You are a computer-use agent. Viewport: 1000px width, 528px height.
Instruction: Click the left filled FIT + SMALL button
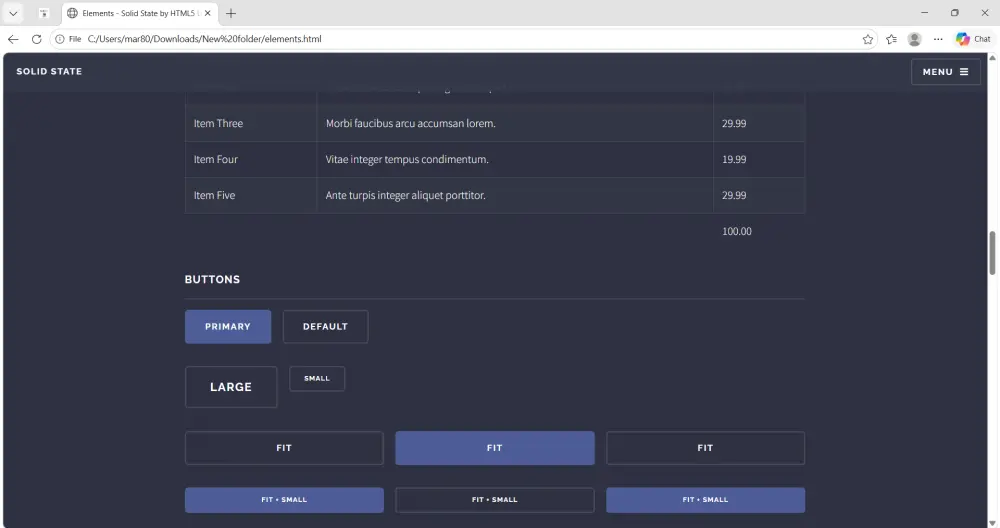point(284,500)
